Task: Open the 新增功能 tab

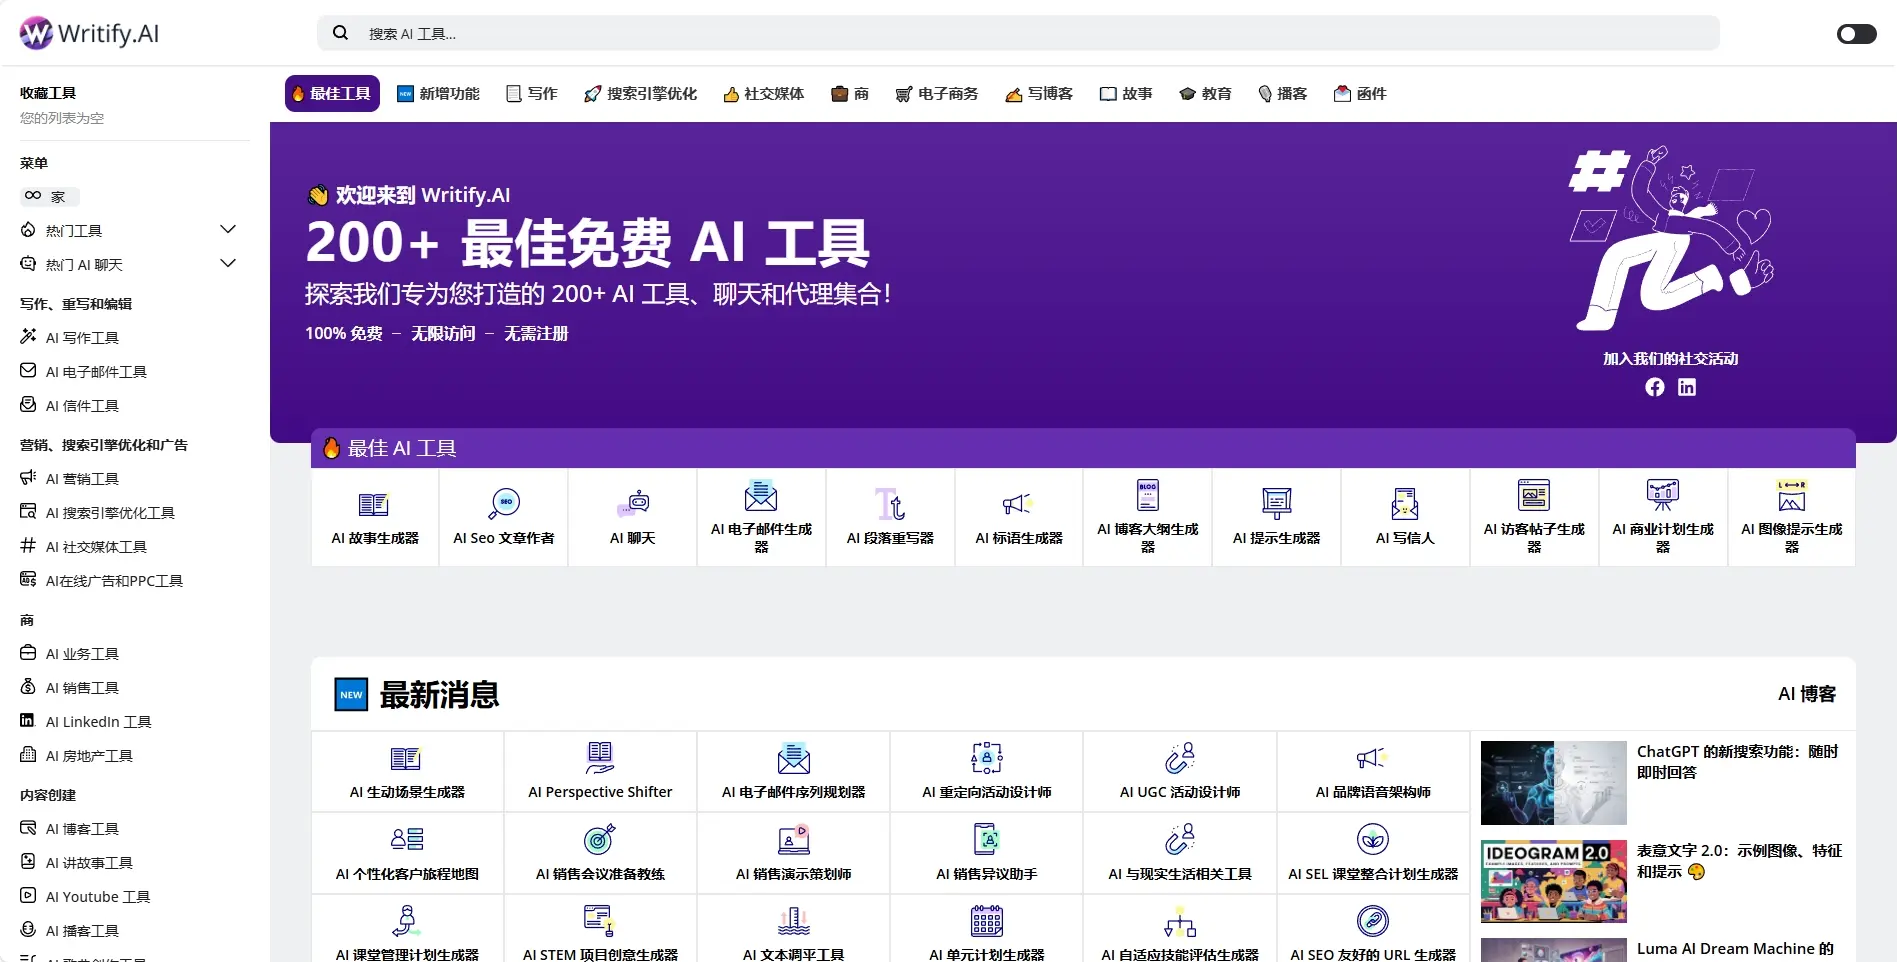Action: click(x=438, y=93)
